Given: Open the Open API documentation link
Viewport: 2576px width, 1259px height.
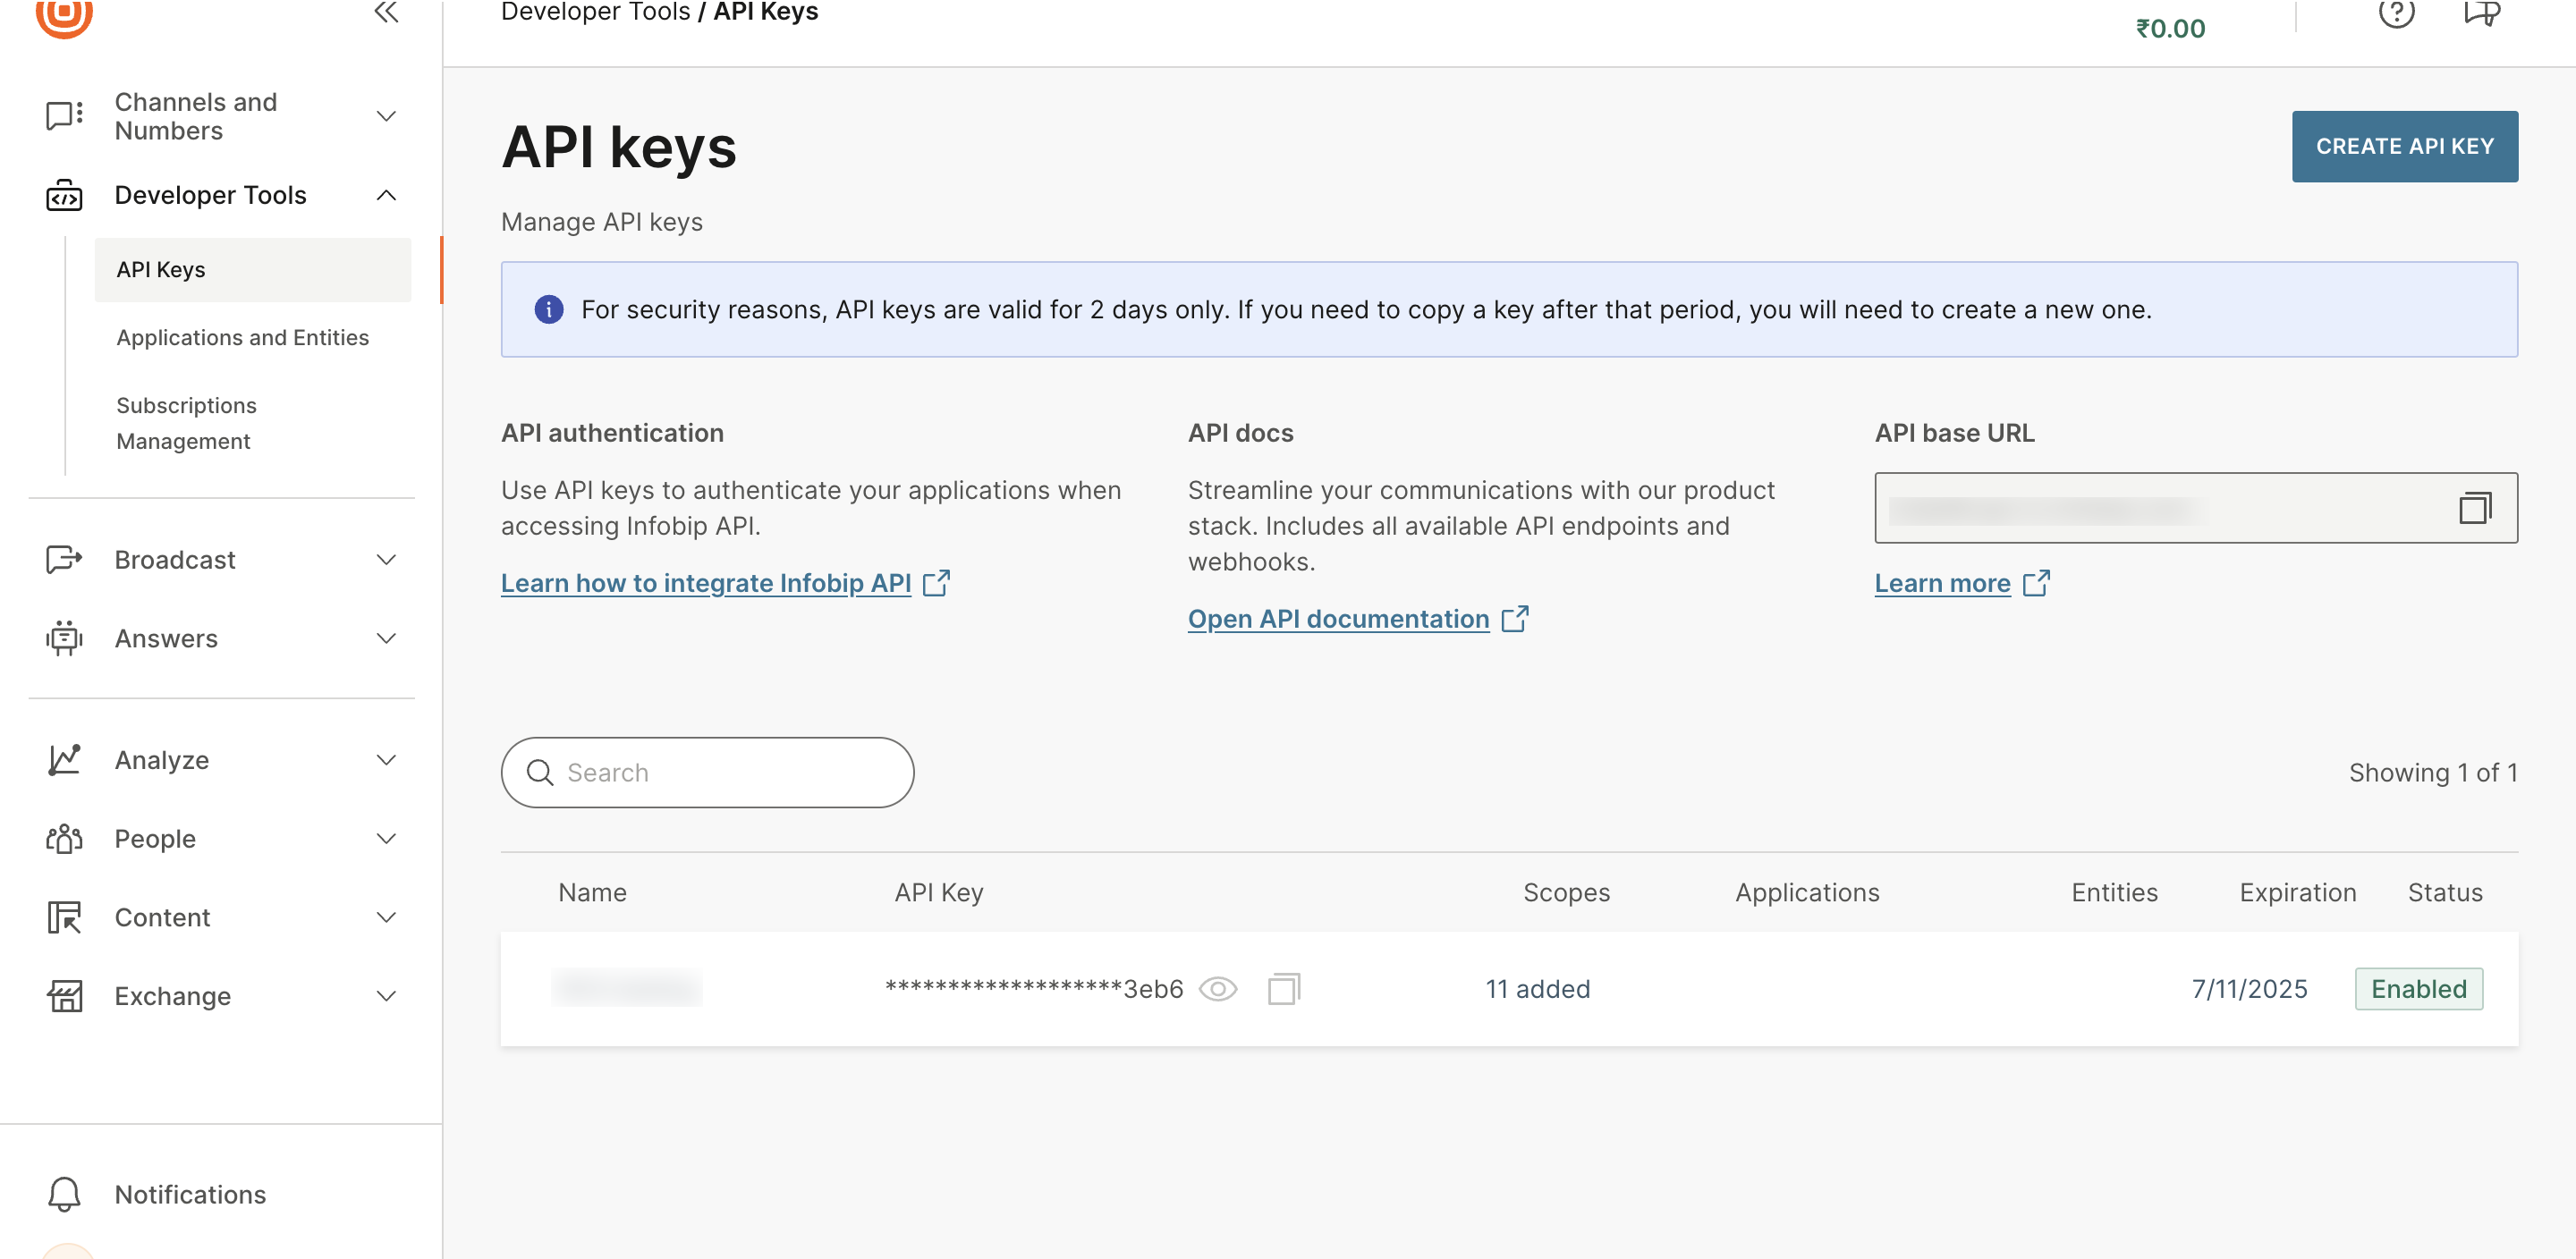Looking at the screenshot, I should pos(1338,619).
